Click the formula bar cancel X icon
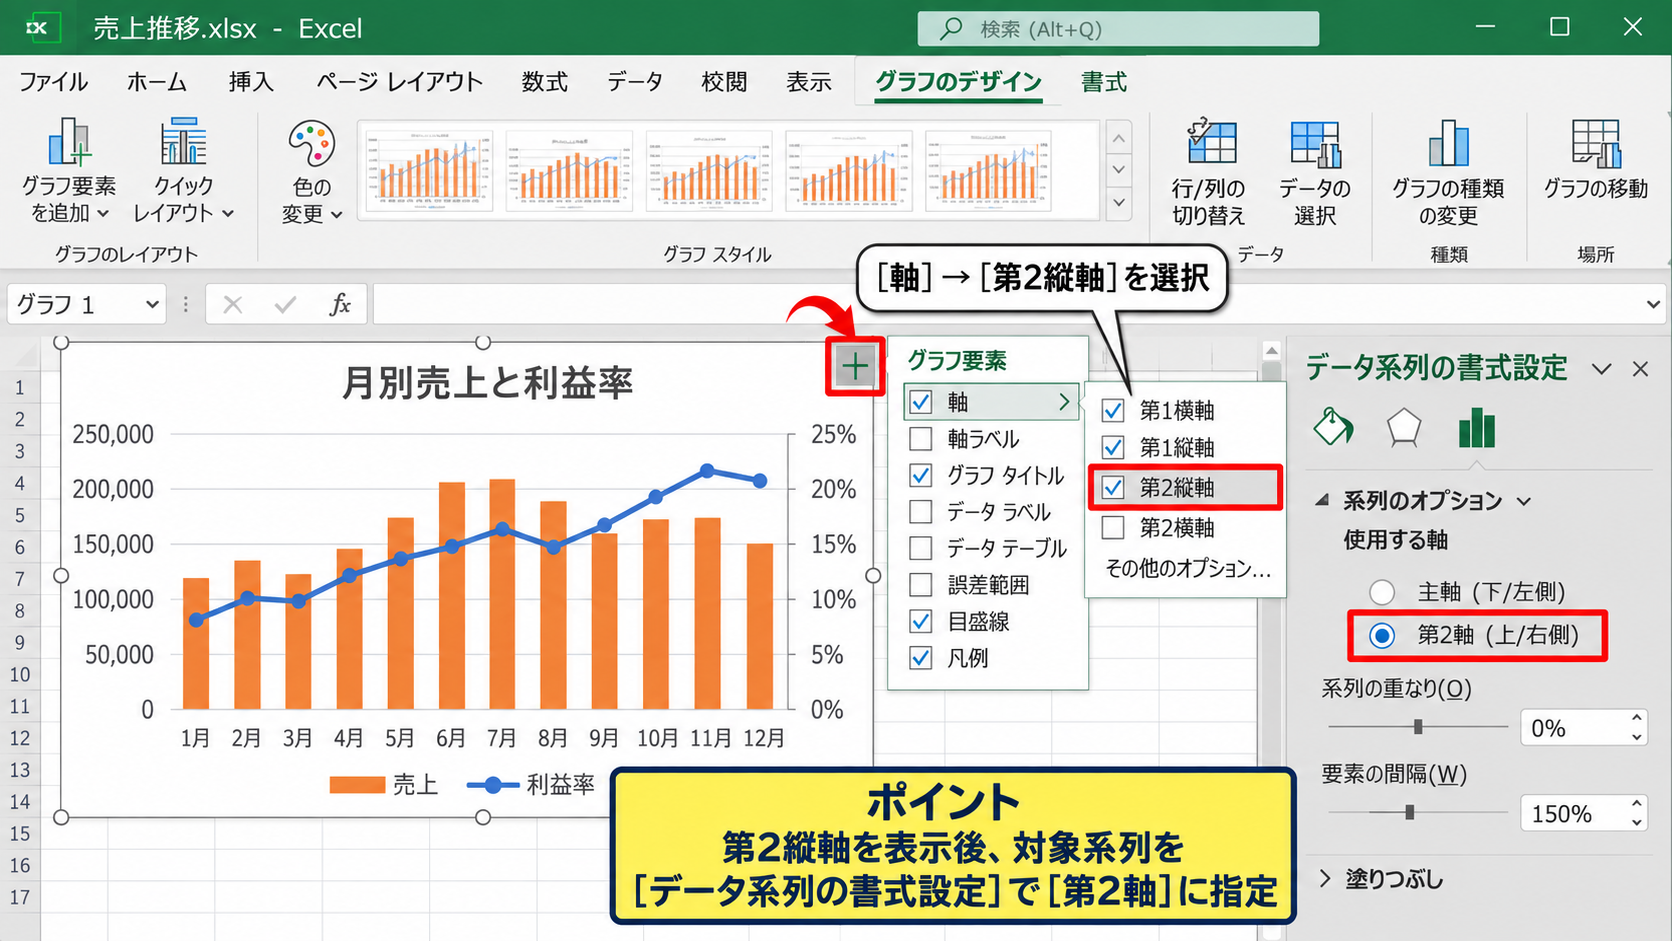 pyautogui.click(x=233, y=304)
